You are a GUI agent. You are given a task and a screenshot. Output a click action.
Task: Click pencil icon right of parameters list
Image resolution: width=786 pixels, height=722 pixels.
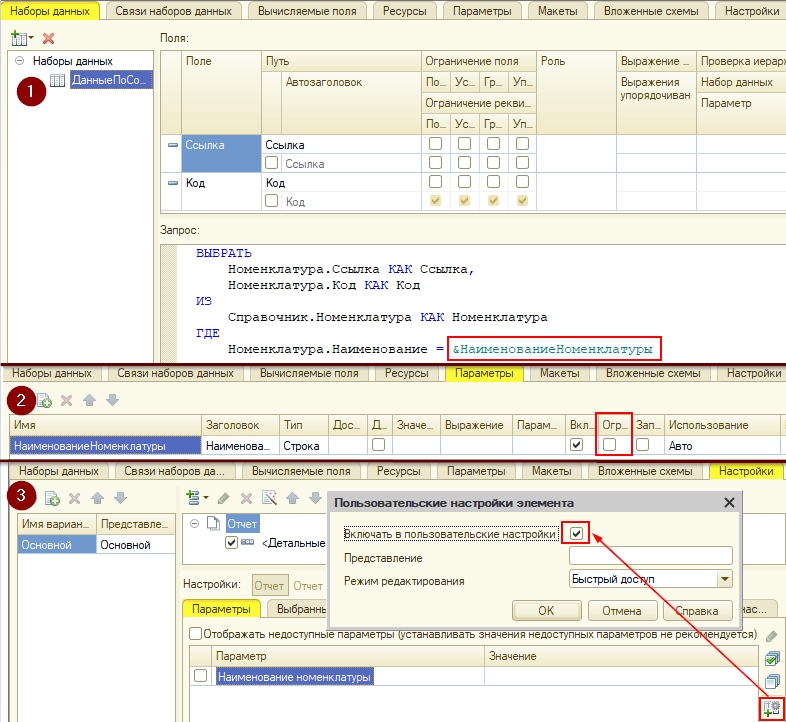pyautogui.click(x=772, y=636)
